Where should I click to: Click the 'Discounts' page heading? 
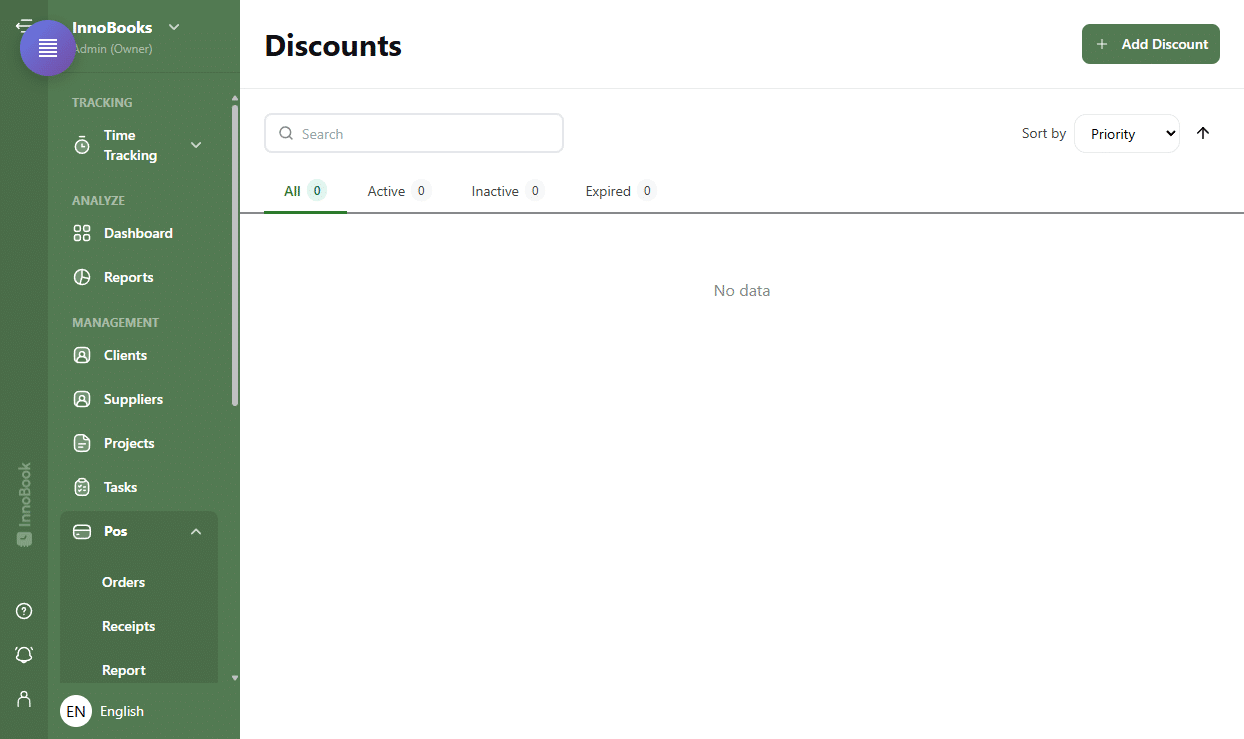coord(333,45)
